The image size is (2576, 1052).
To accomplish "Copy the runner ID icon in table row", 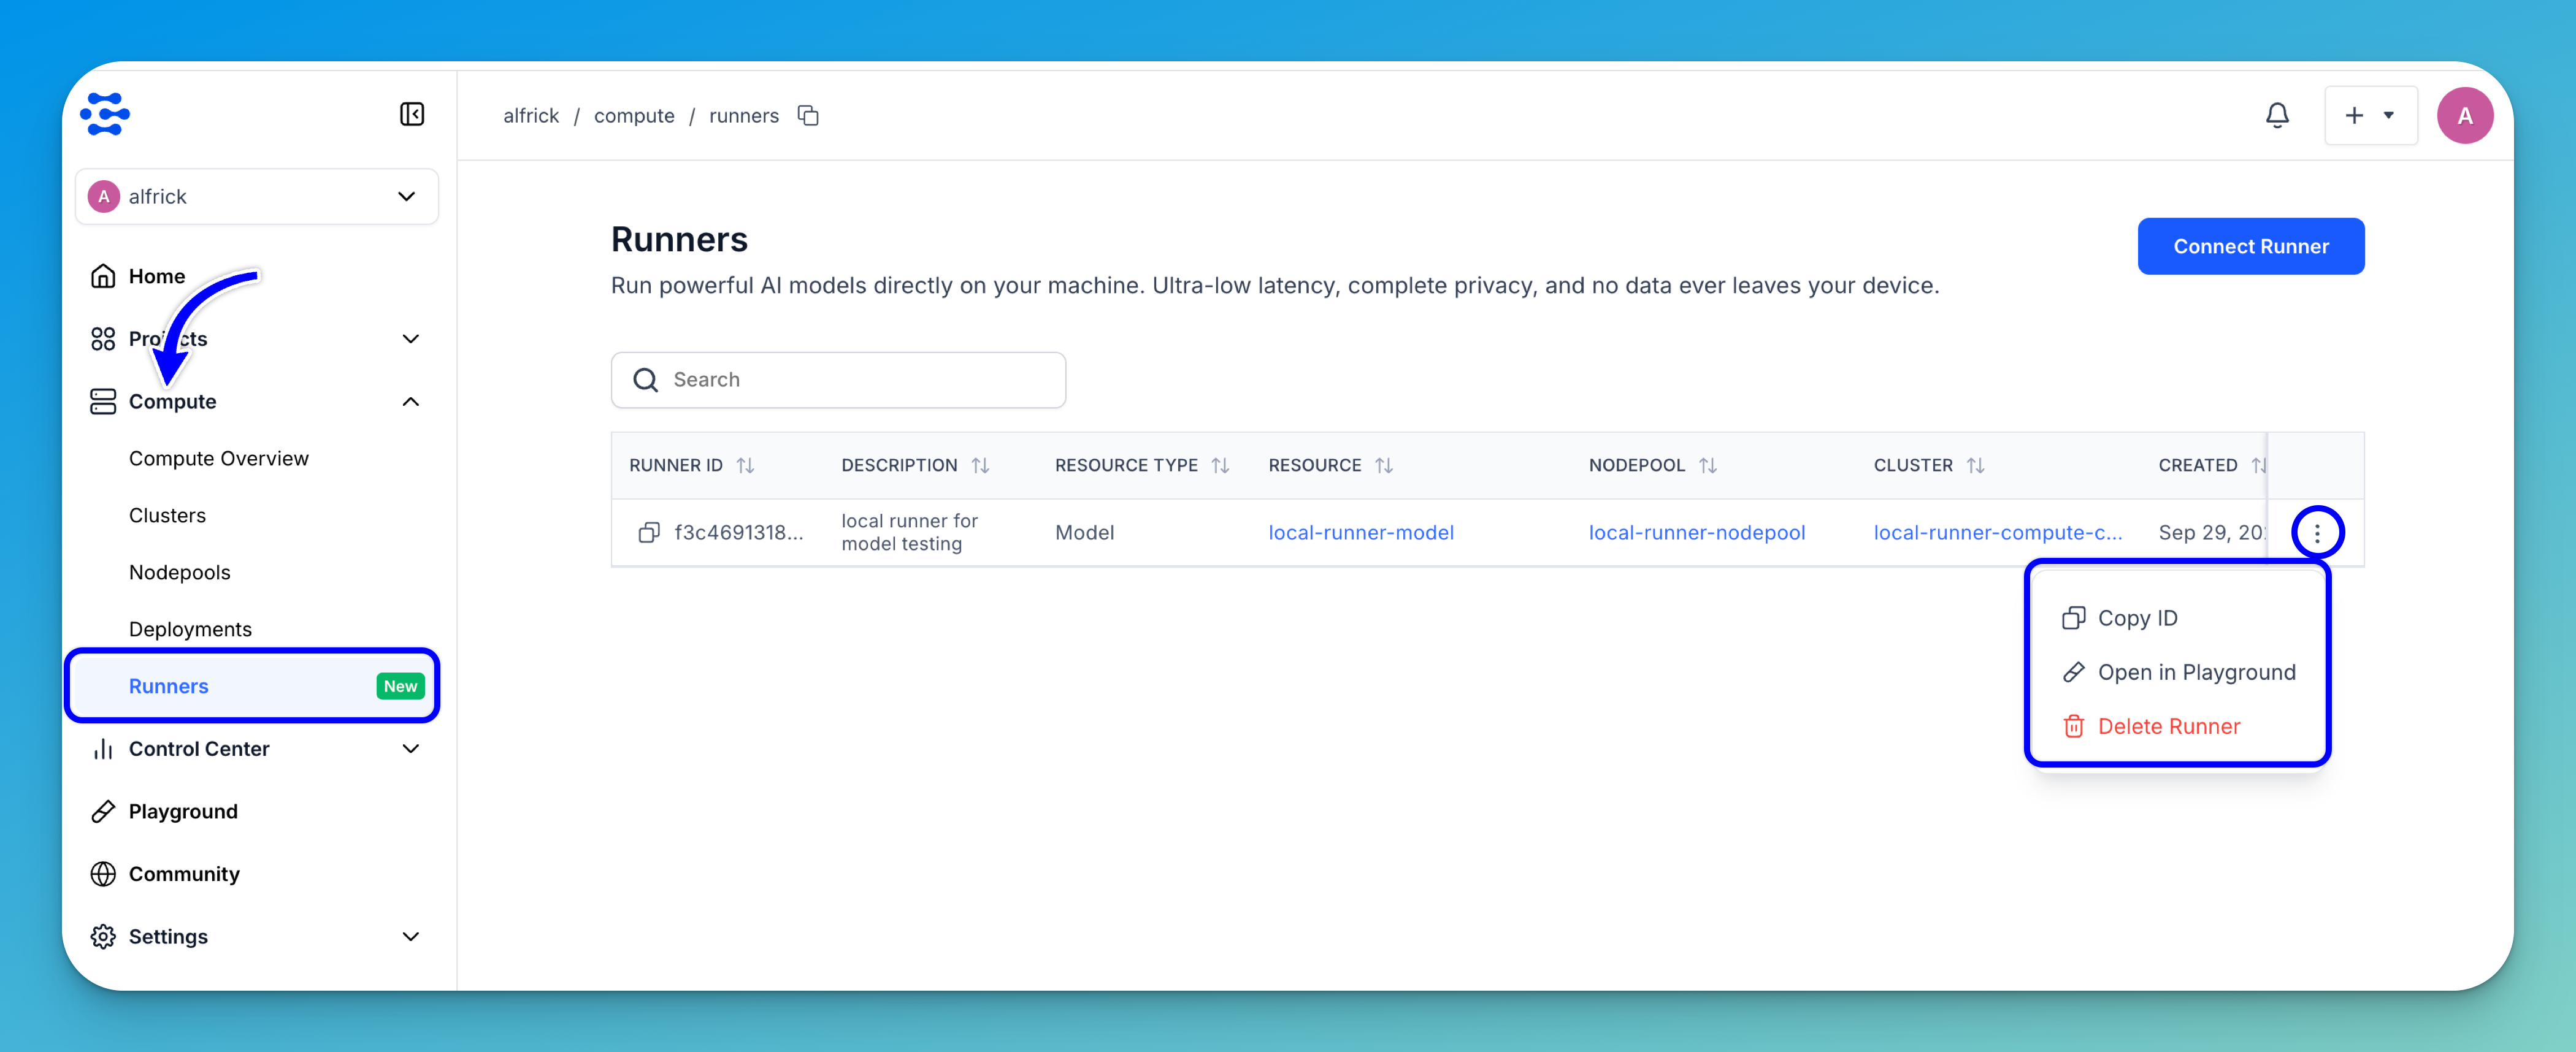I will click(x=649, y=532).
